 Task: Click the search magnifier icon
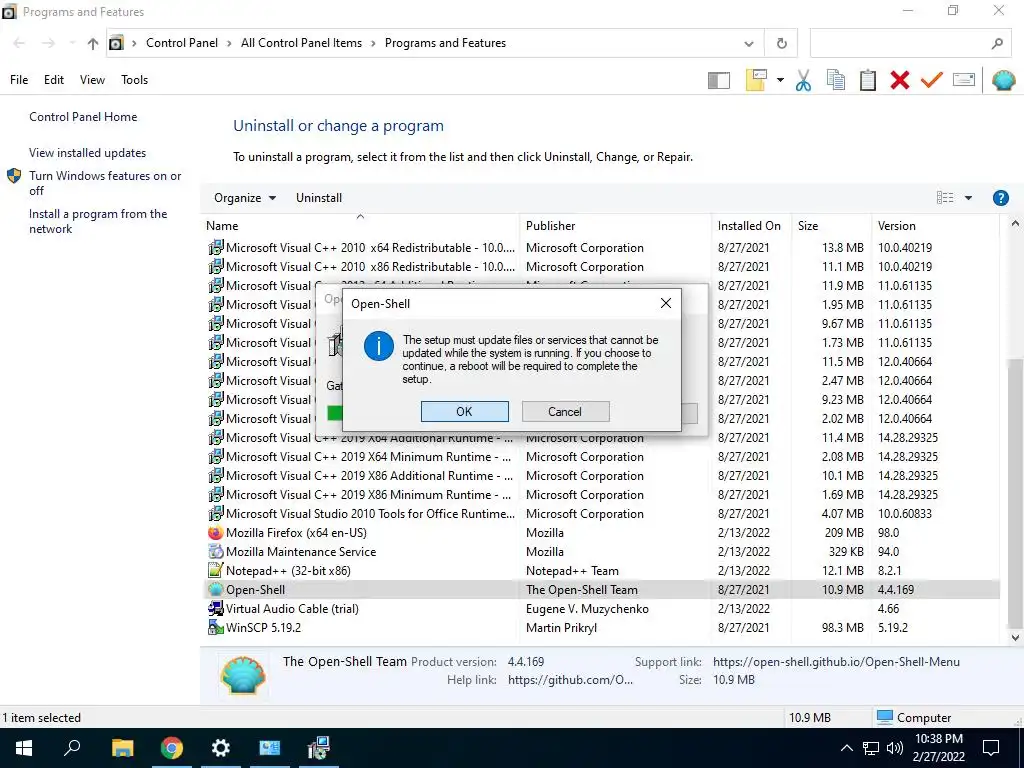[997, 44]
